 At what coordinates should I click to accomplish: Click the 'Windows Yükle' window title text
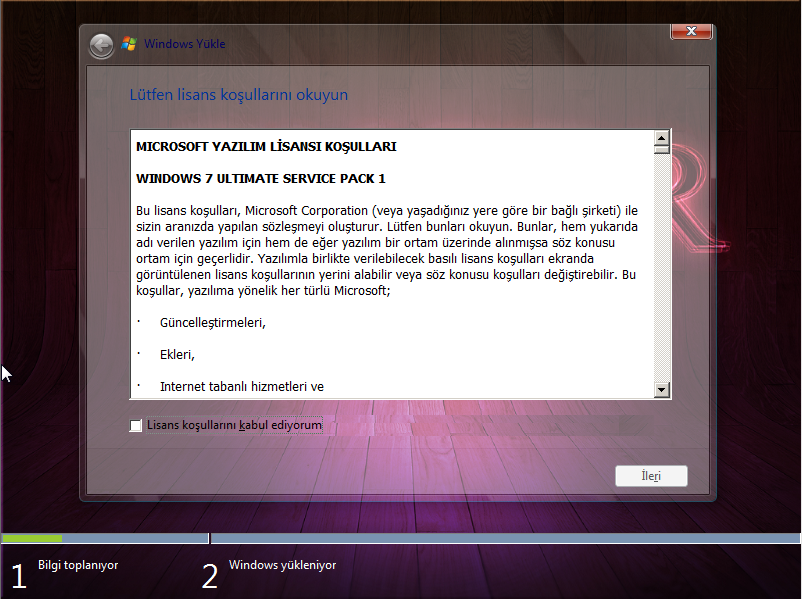point(185,44)
